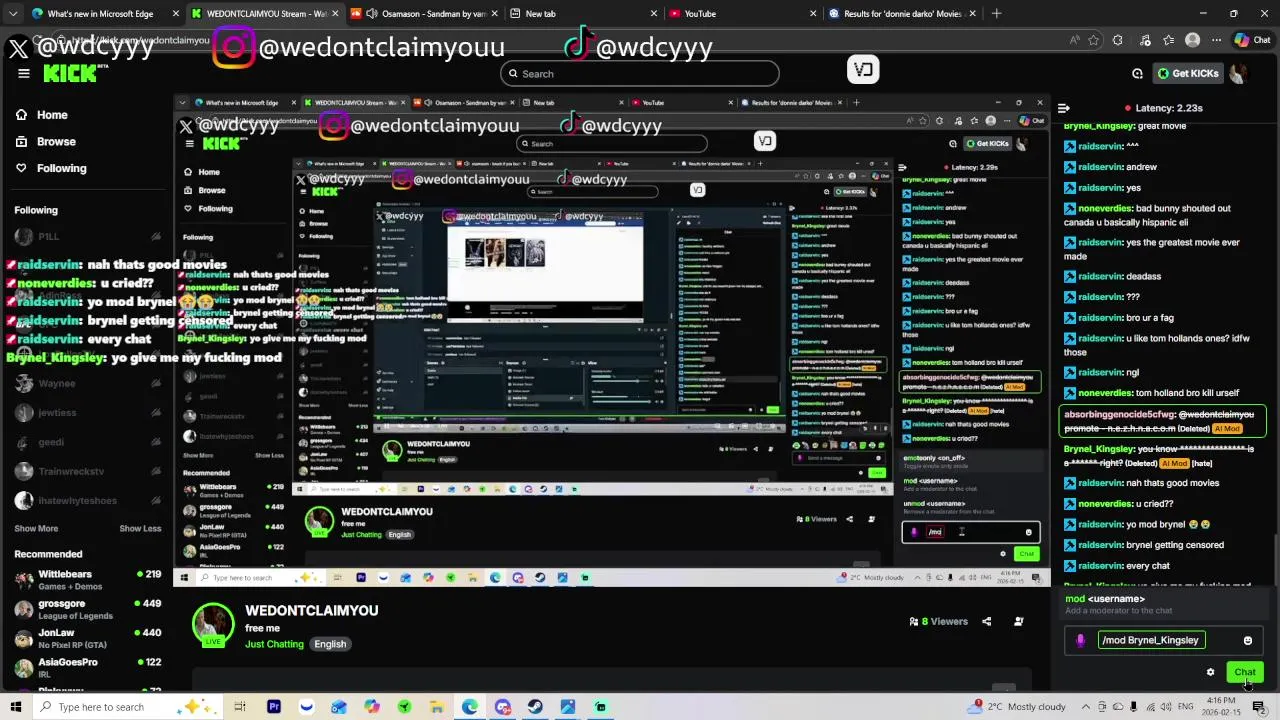This screenshot has height=720, width=1280.
Task: Switch to the YouTube tab
Action: pyautogui.click(x=742, y=14)
